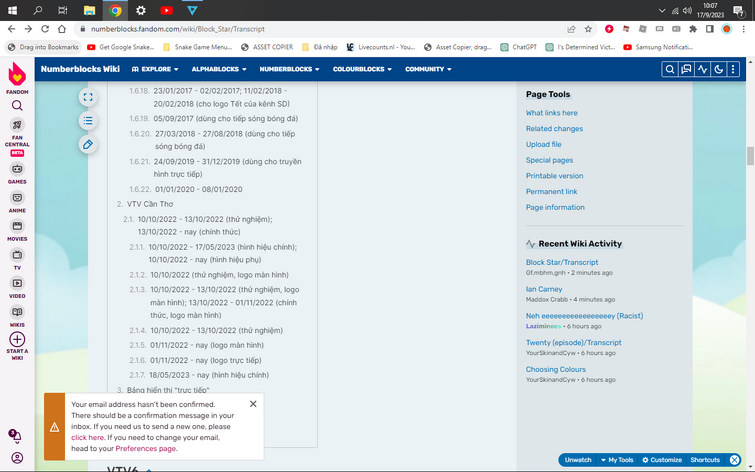Click Upload file link

pyautogui.click(x=543, y=144)
